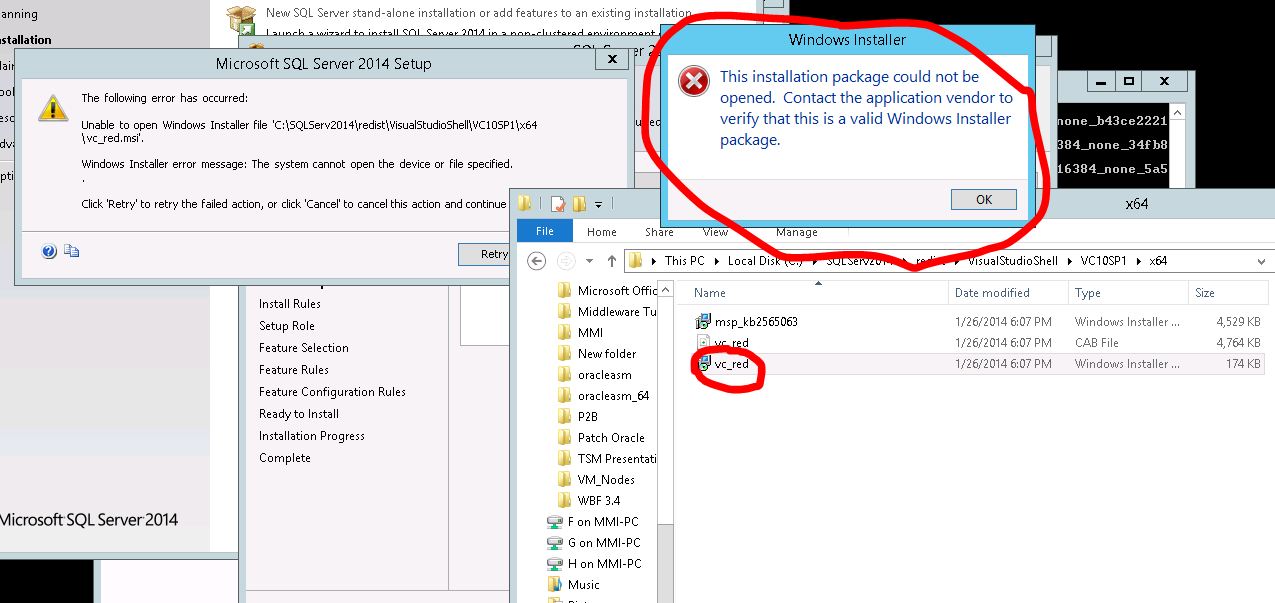Click the F on MMI-PC network drive icon
Screen dimensions: 1275x603
555,521
